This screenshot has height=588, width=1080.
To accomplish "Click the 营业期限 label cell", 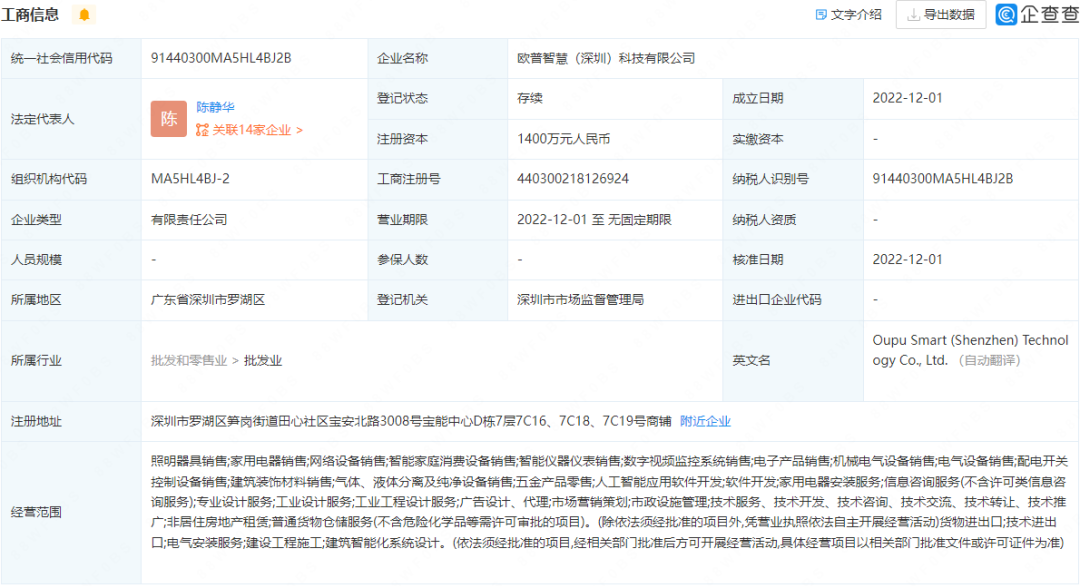I will pyautogui.click(x=437, y=219).
